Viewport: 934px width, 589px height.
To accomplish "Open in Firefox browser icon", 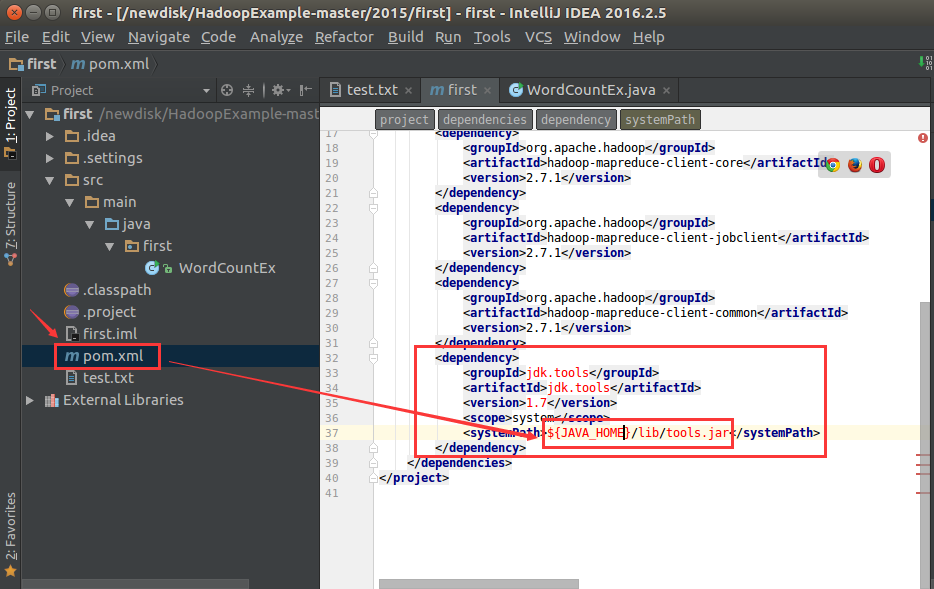I will click(x=854, y=165).
